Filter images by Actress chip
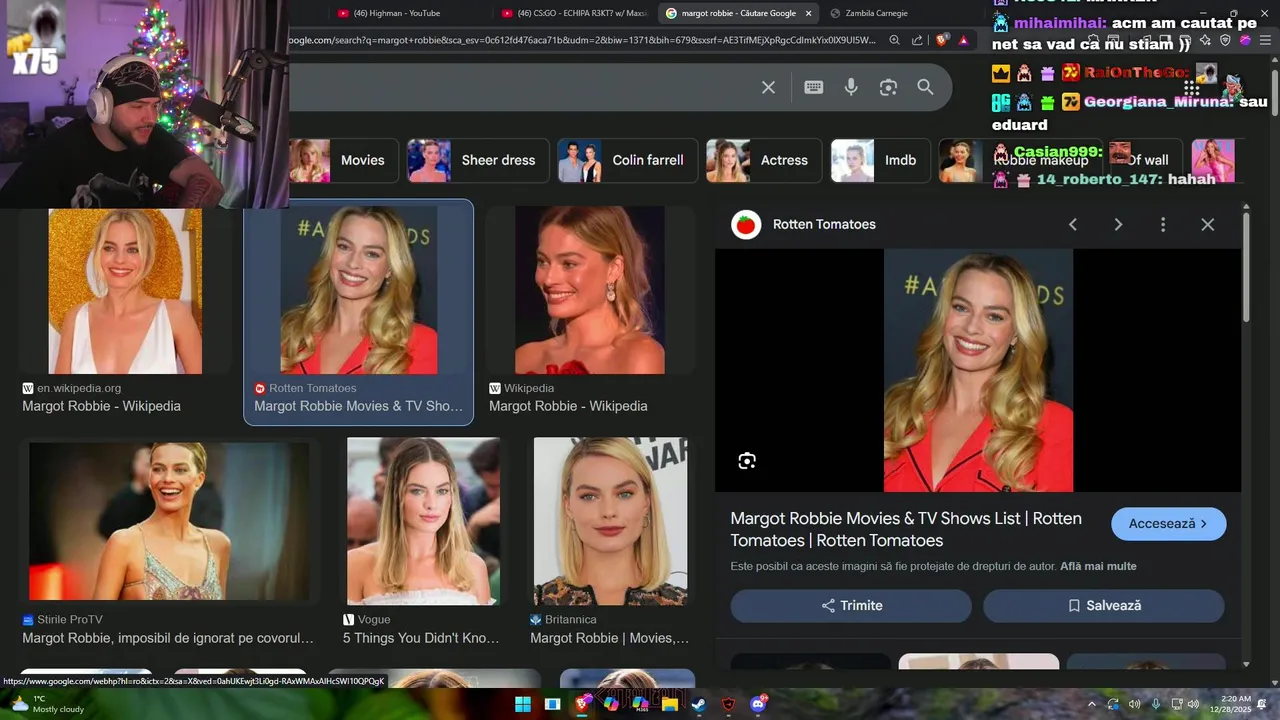The height and width of the screenshot is (720, 1280). 764,160
